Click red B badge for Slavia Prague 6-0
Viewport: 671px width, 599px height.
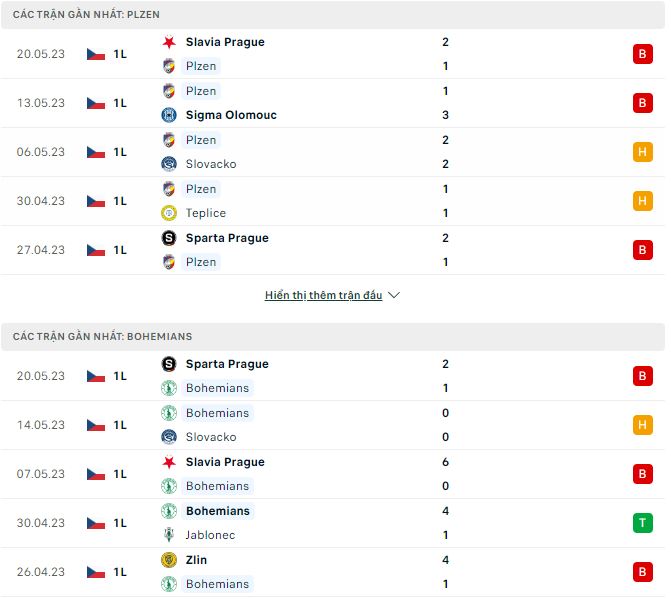point(643,473)
